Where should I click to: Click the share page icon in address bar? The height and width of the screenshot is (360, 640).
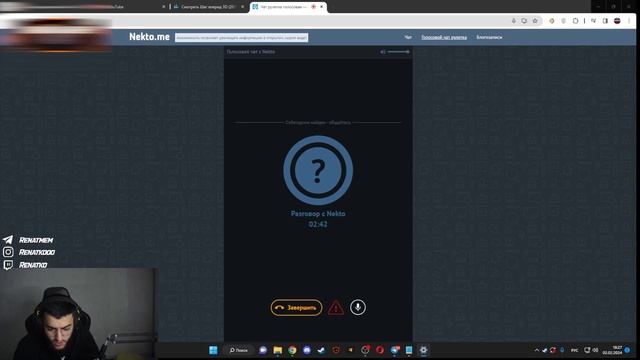524,21
